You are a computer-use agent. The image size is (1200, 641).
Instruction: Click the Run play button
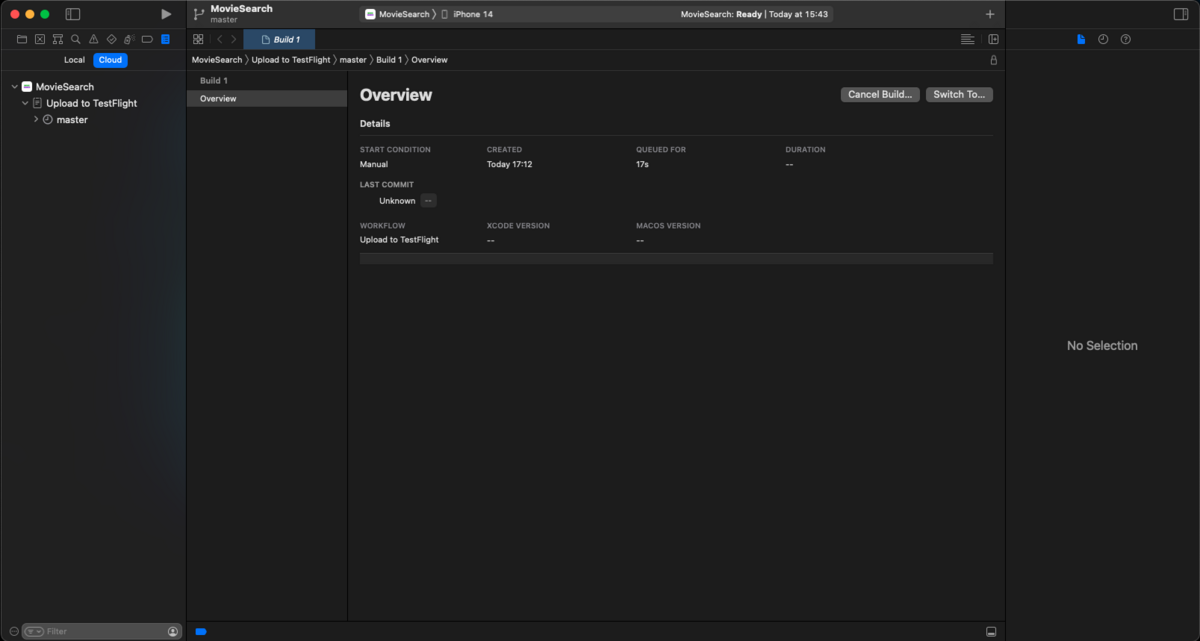[166, 14]
